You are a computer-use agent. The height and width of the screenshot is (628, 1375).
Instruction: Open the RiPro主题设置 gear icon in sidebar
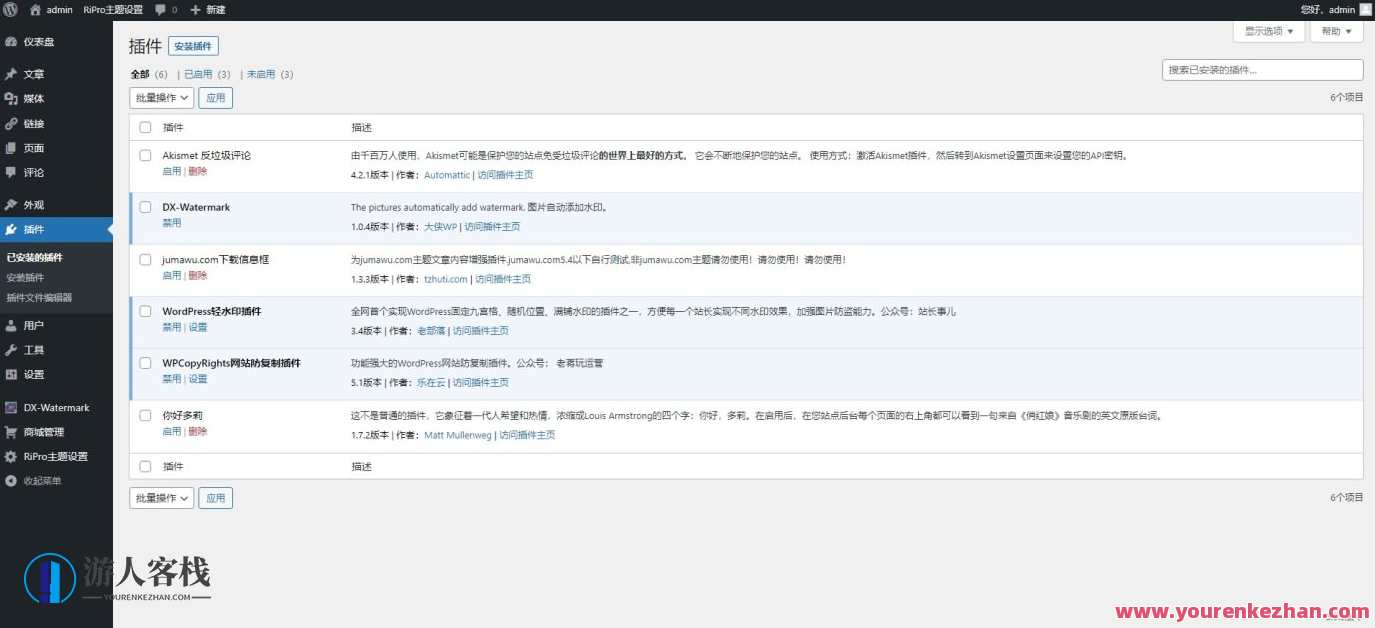point(10,456)
